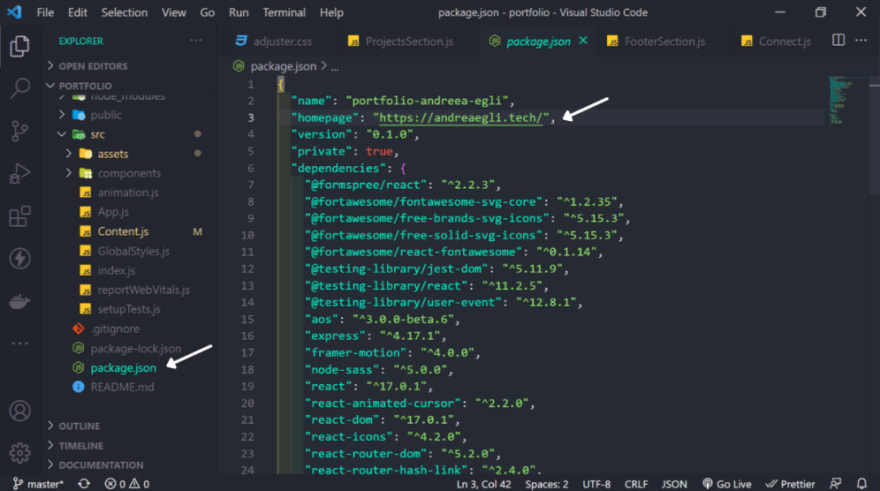
Task: Open package-lock.json in the explorer
Action: [x=135, y=348]
